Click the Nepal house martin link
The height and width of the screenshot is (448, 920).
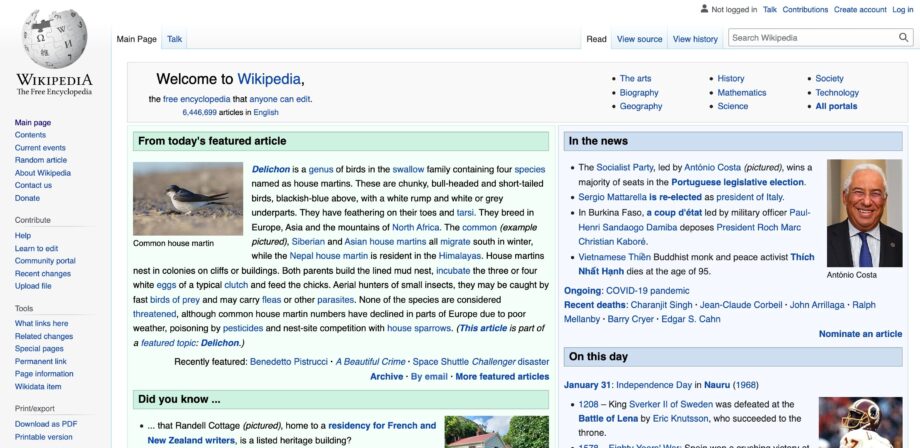(329, 256)
